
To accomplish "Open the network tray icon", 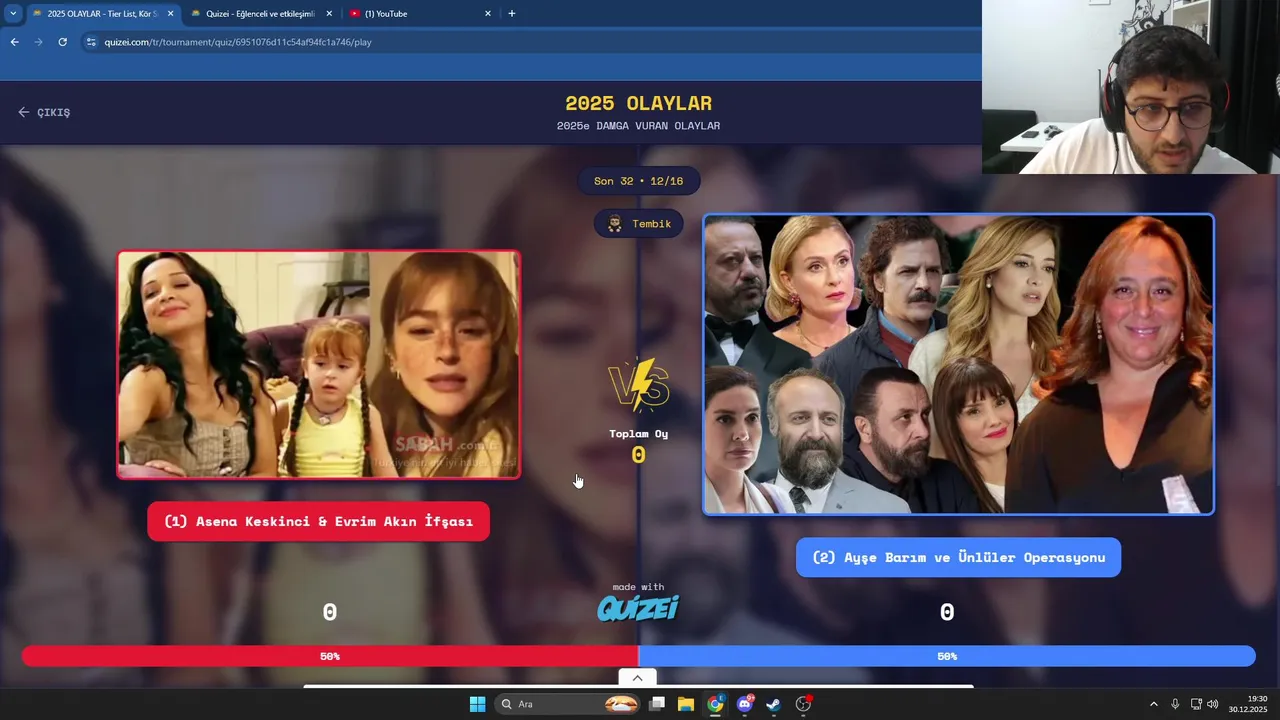I will coord(1196,704).
